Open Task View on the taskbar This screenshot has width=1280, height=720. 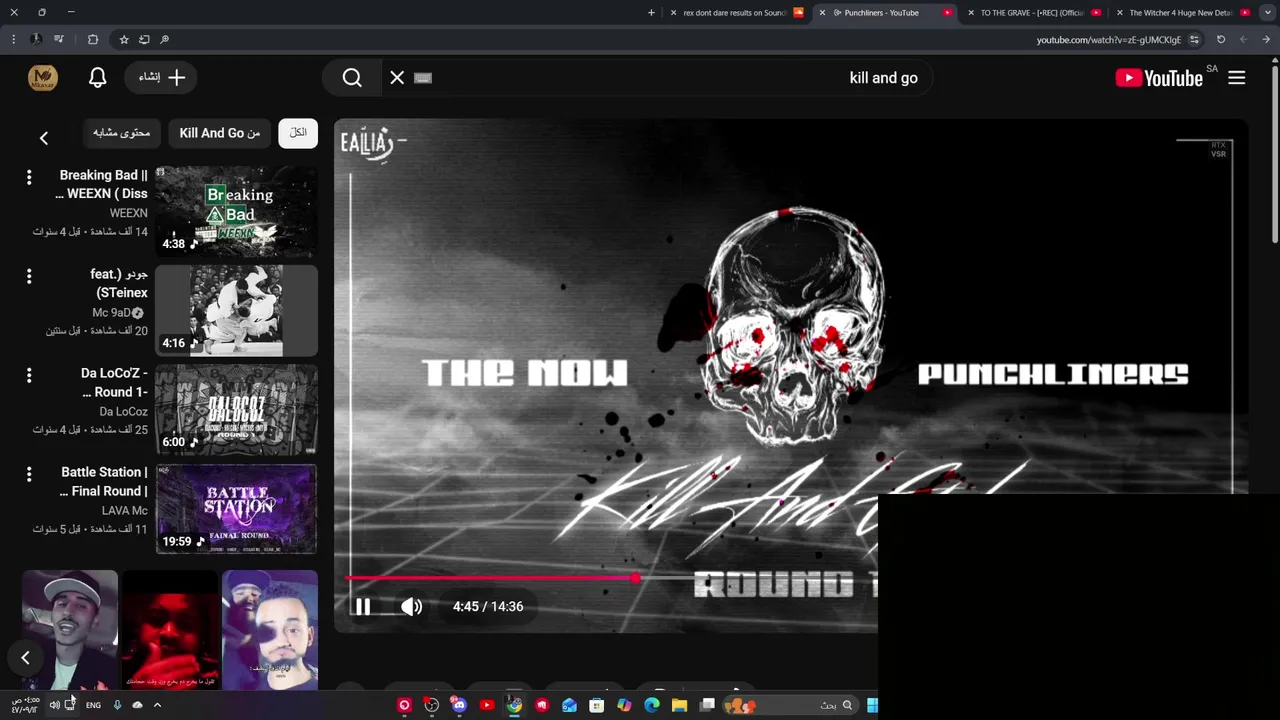pos(707,705)
